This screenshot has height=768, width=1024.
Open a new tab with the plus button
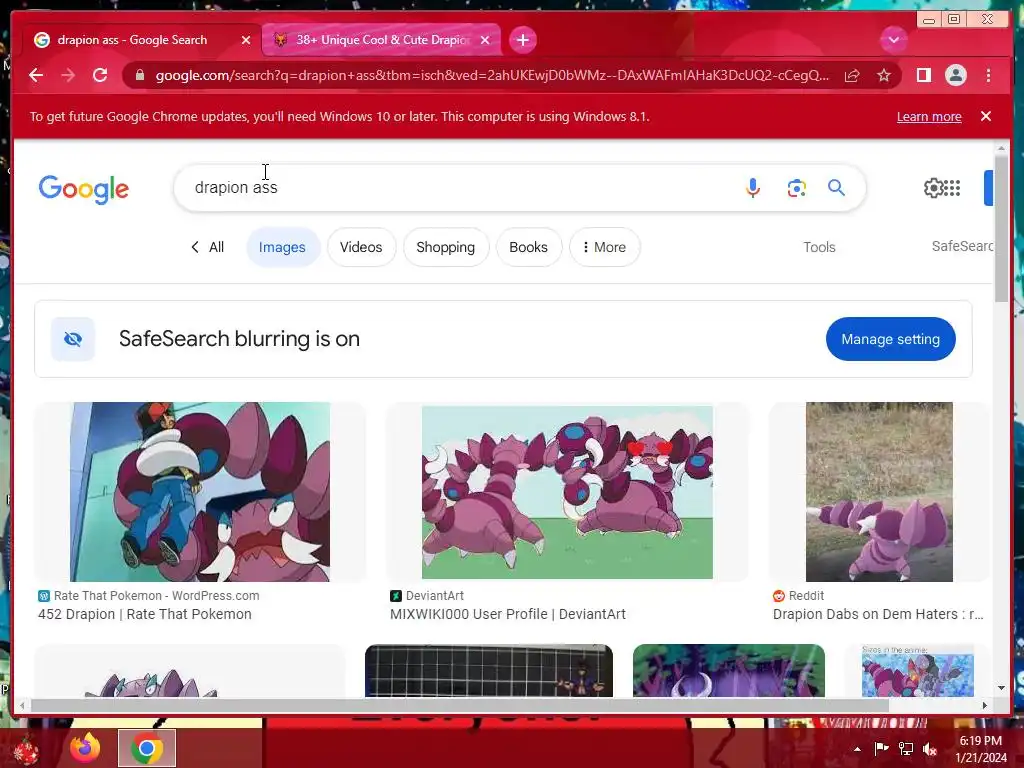click(522, 40)
